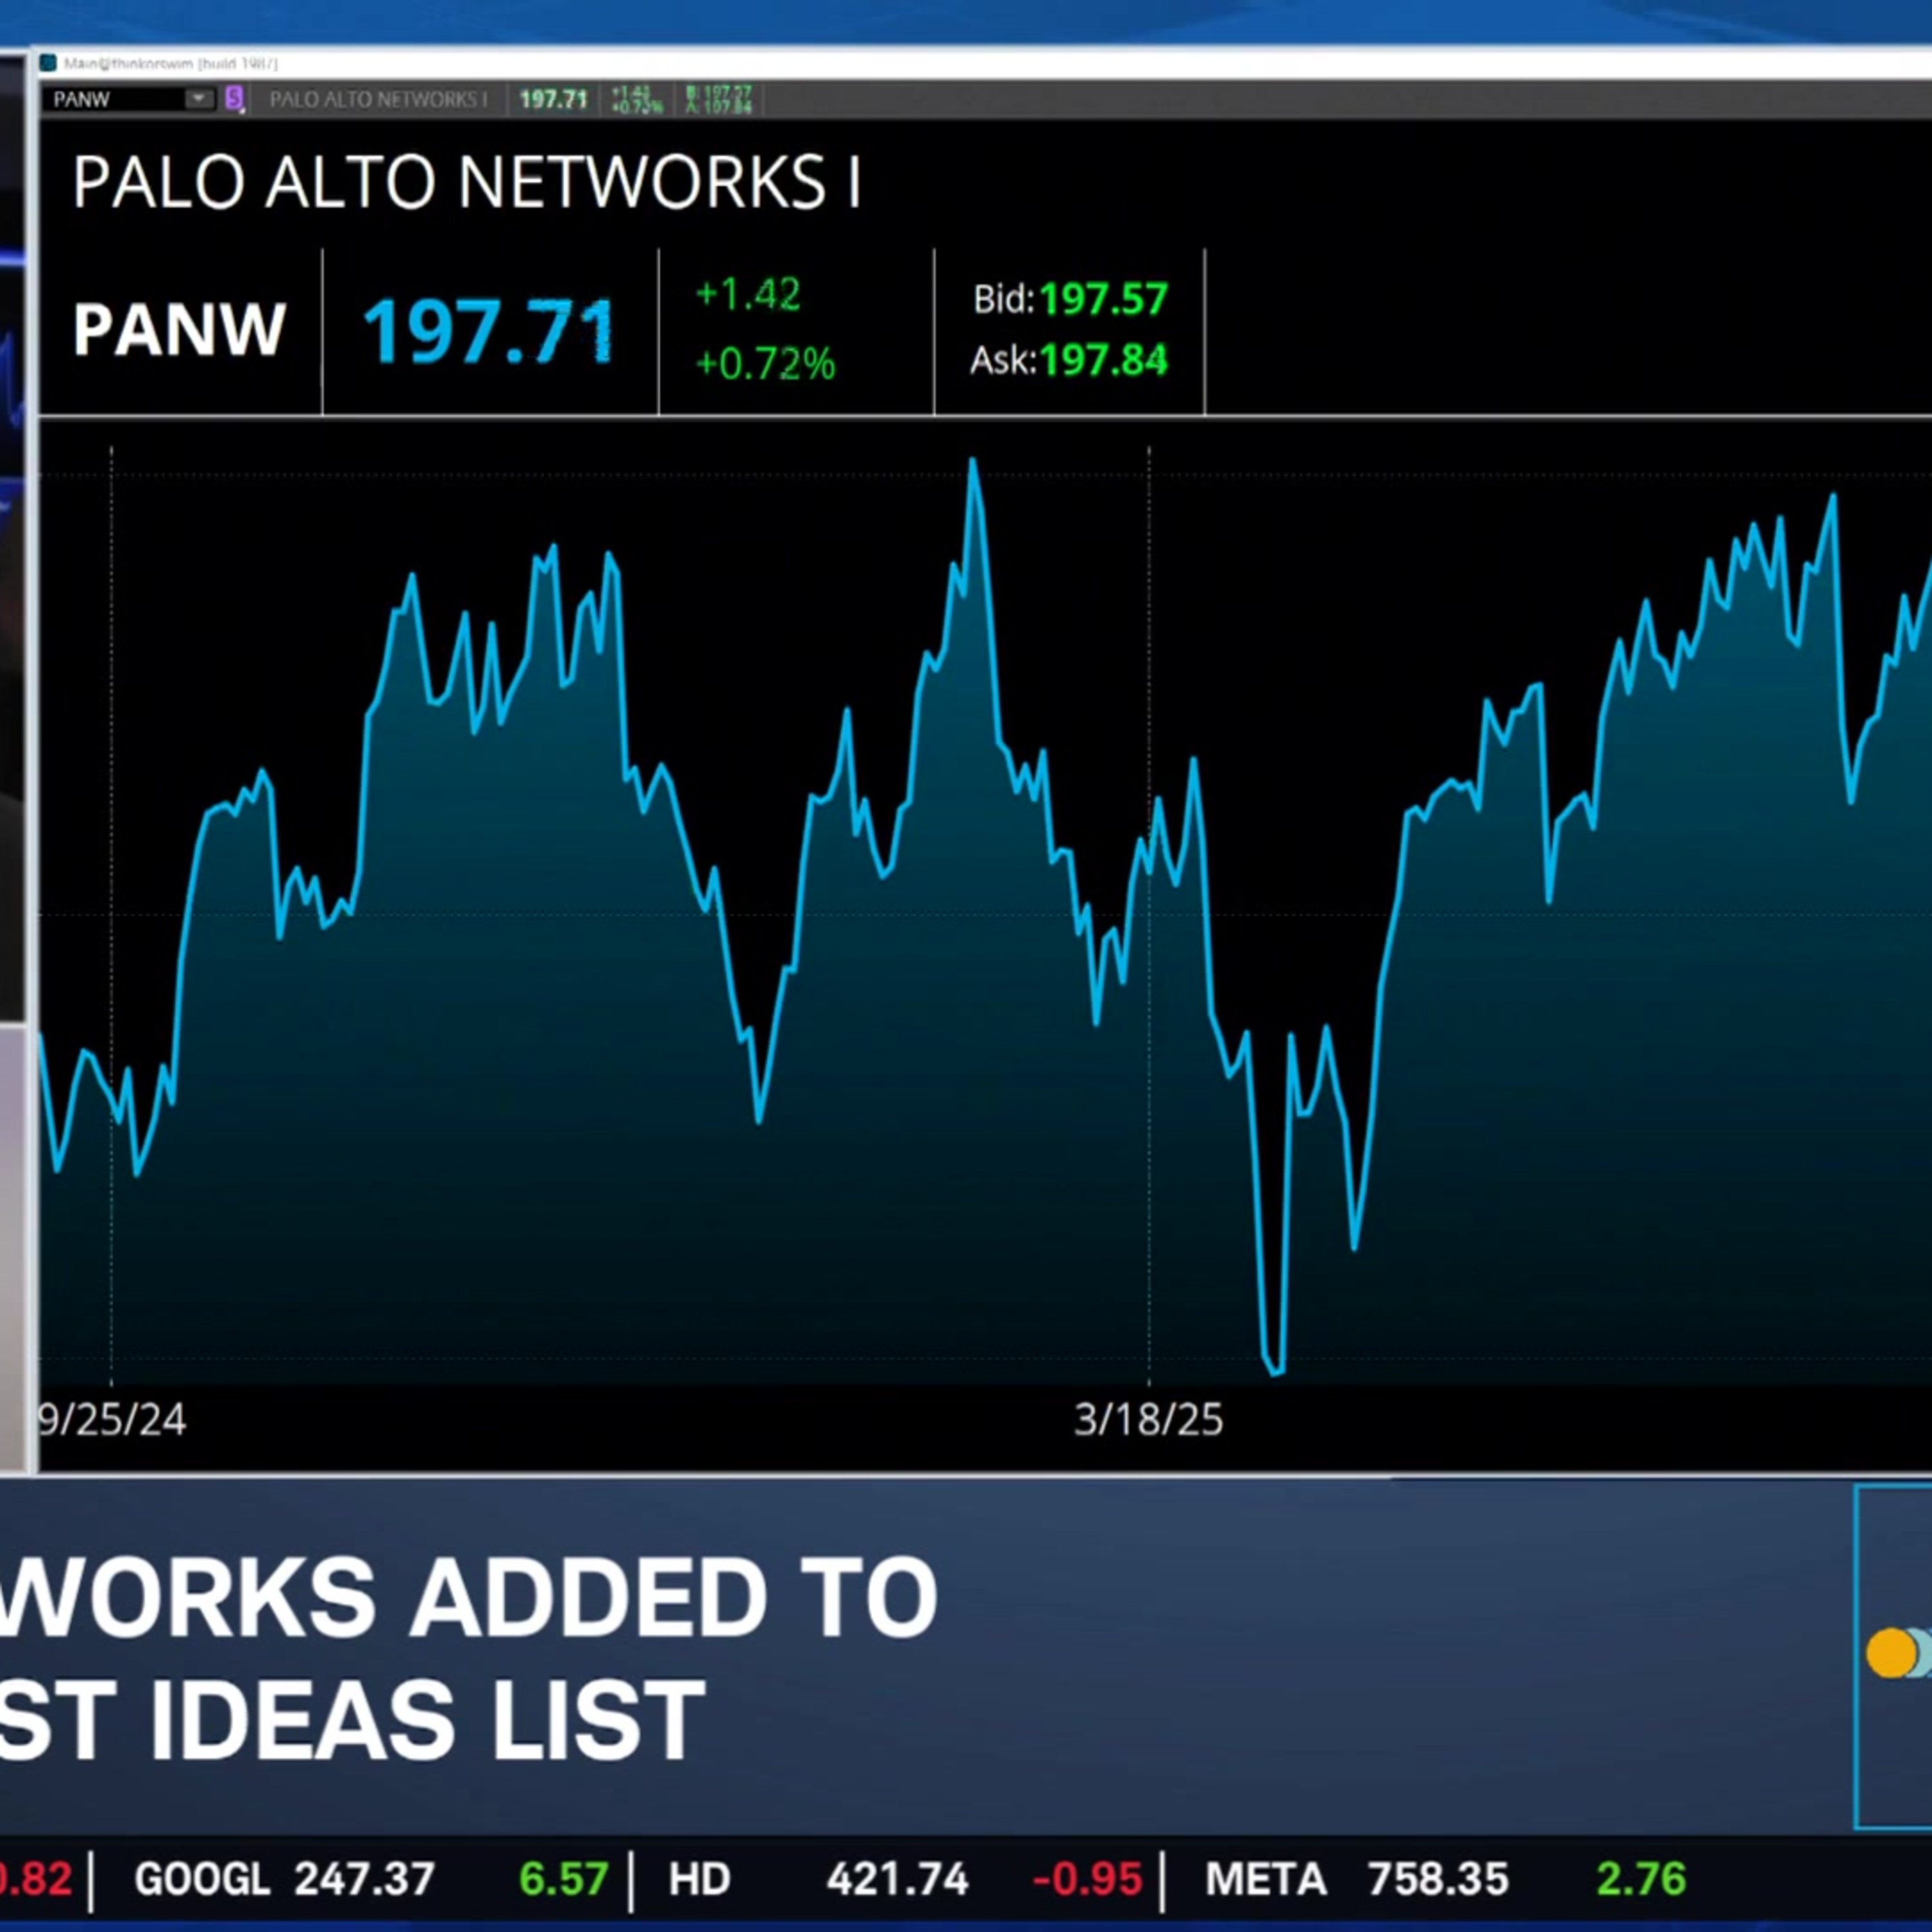Select the 3/18/25 date marker on chart
Screen dimensions: 1932x1932
pyautogui.click(x=1149, y=1420)
